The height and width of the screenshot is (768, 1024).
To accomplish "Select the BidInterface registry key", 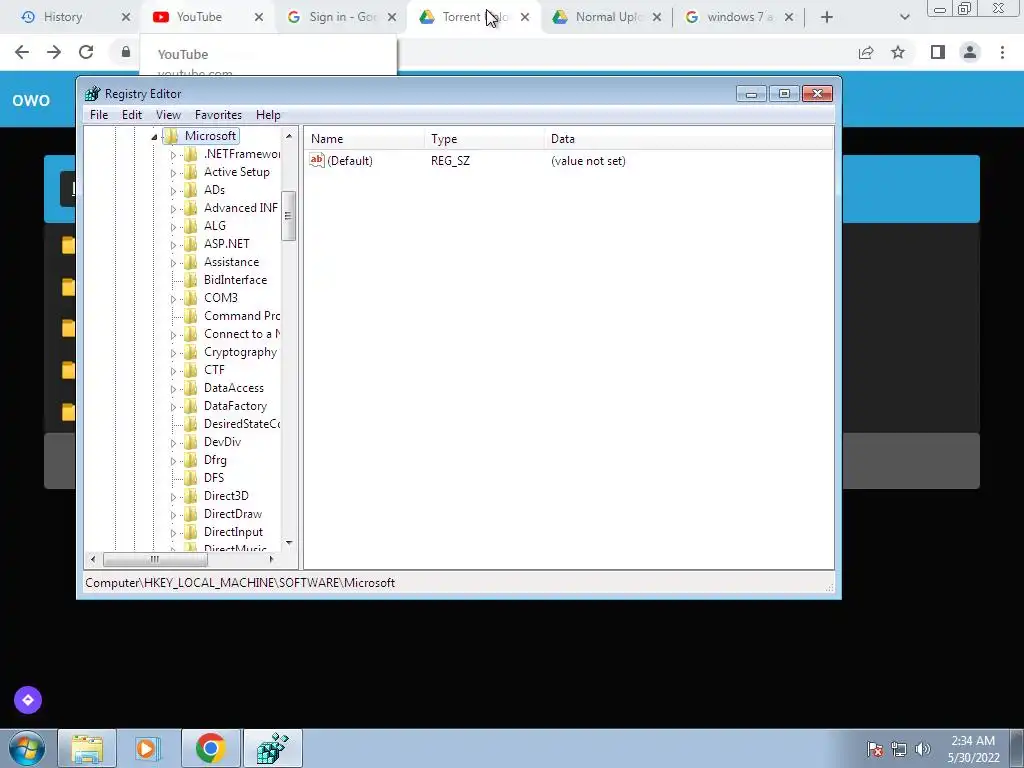I will [x=235, y=280].
